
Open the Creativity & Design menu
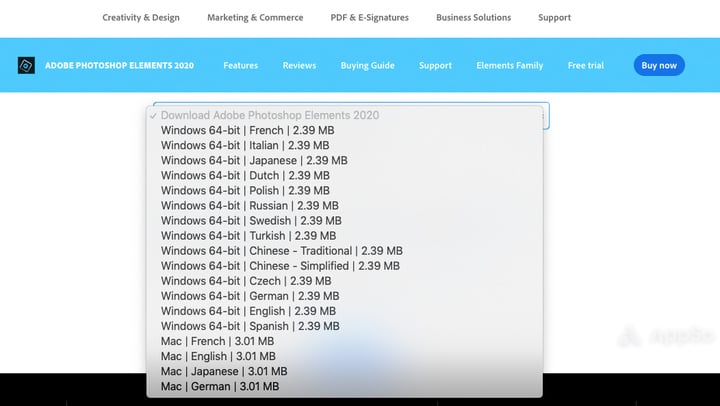[x=141, y=17]
